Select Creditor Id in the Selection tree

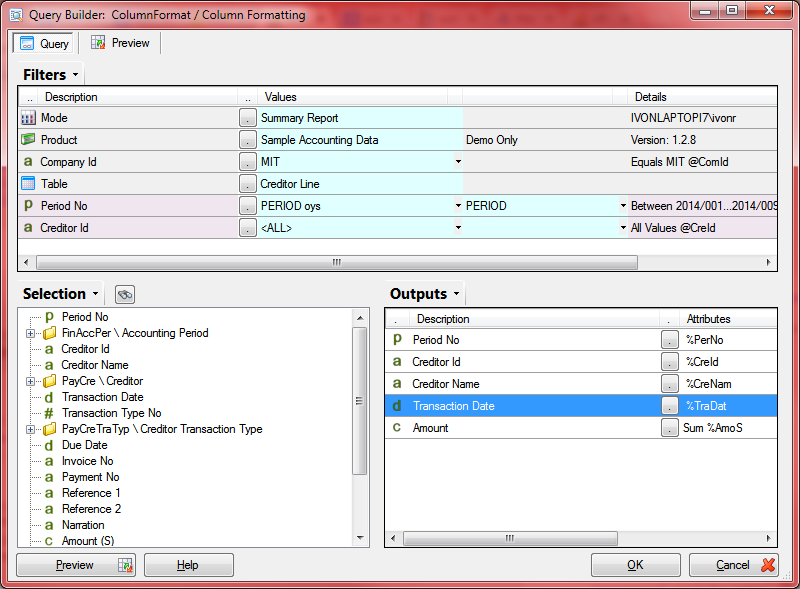pyautogui.click(x=85, y=349)
